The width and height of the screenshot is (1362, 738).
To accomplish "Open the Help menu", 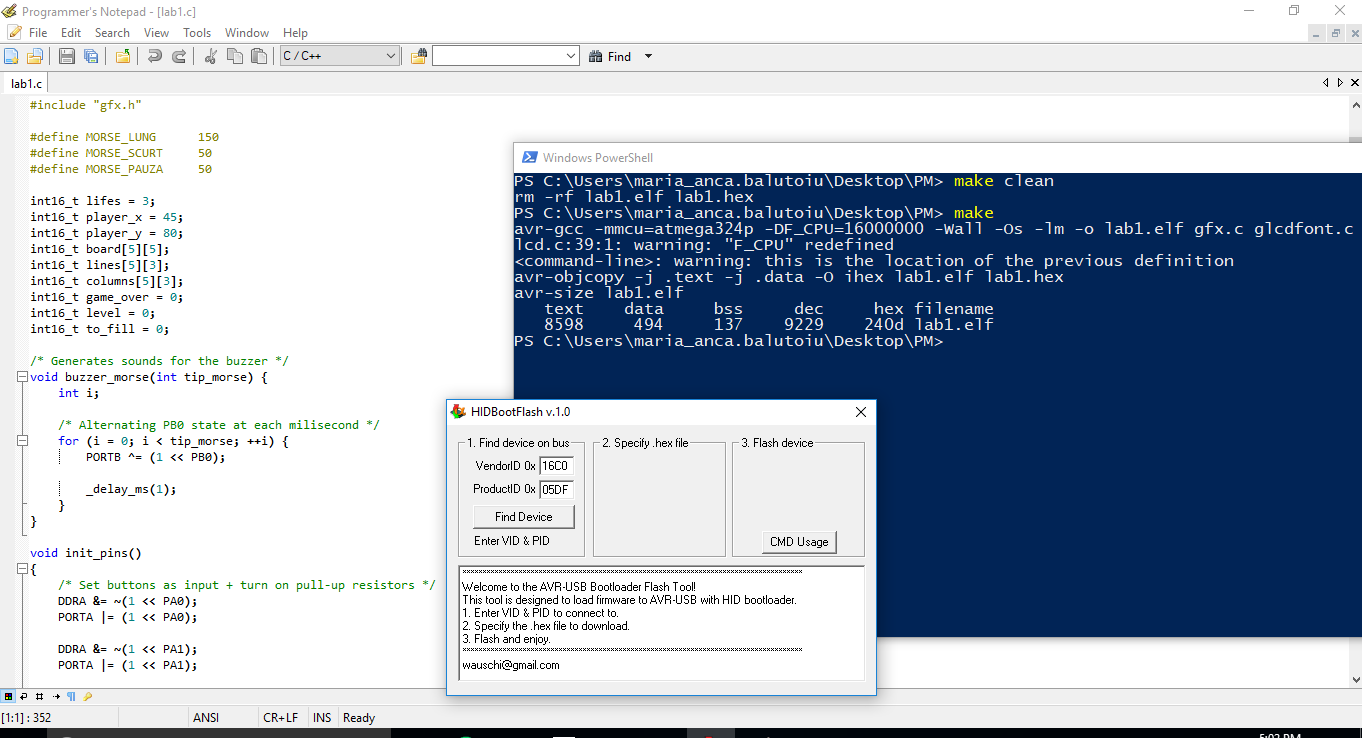I will point(296,33).
